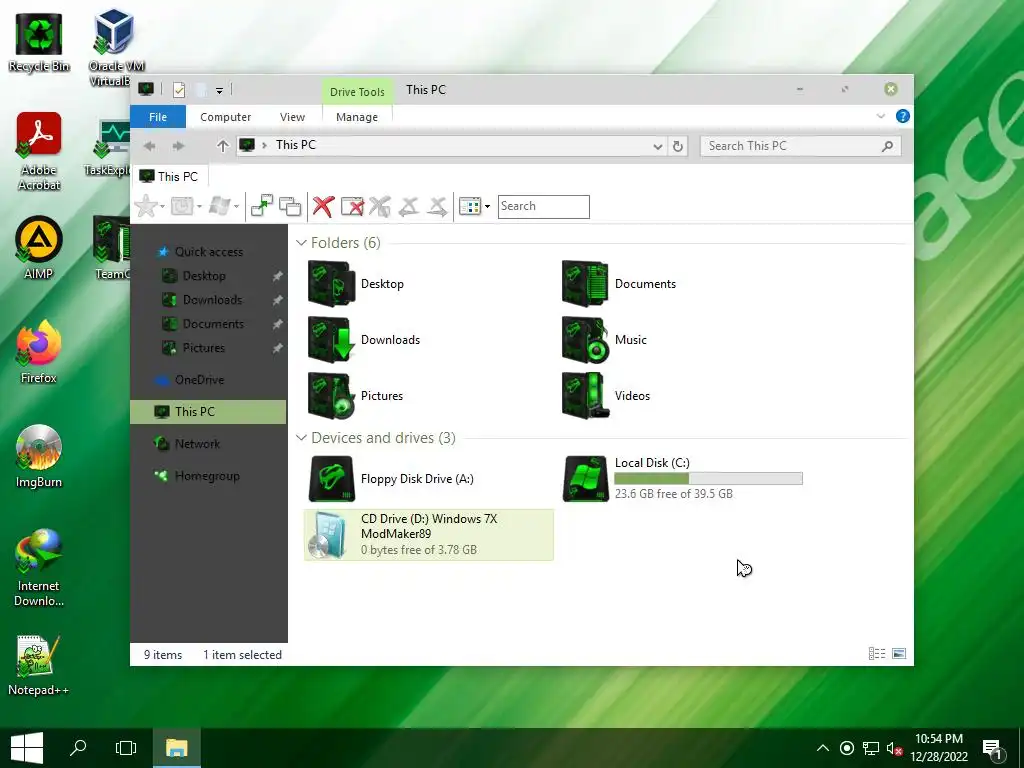The height and width of the screenshot is (768, 1024).
Task: Show hidden system tray icons
Action: (823, 748)
